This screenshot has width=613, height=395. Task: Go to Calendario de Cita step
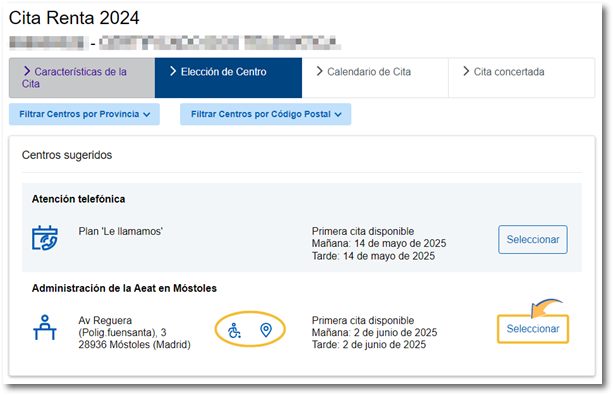[x=375, y=78]
